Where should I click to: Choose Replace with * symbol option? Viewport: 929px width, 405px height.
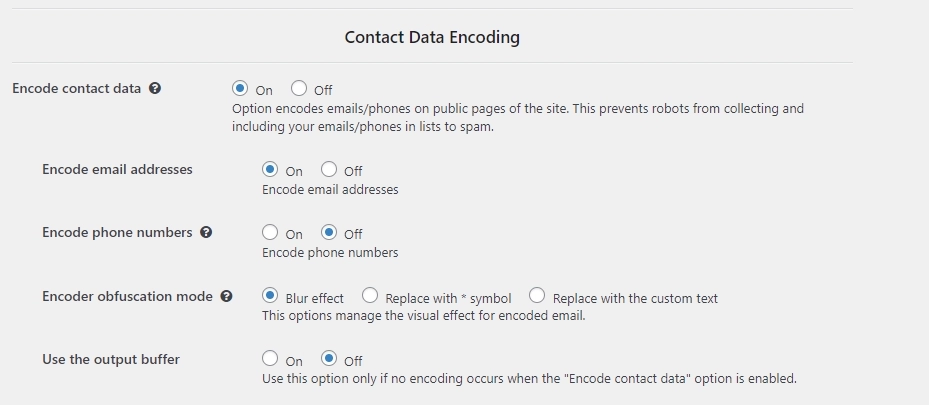(x=370, y=297)
